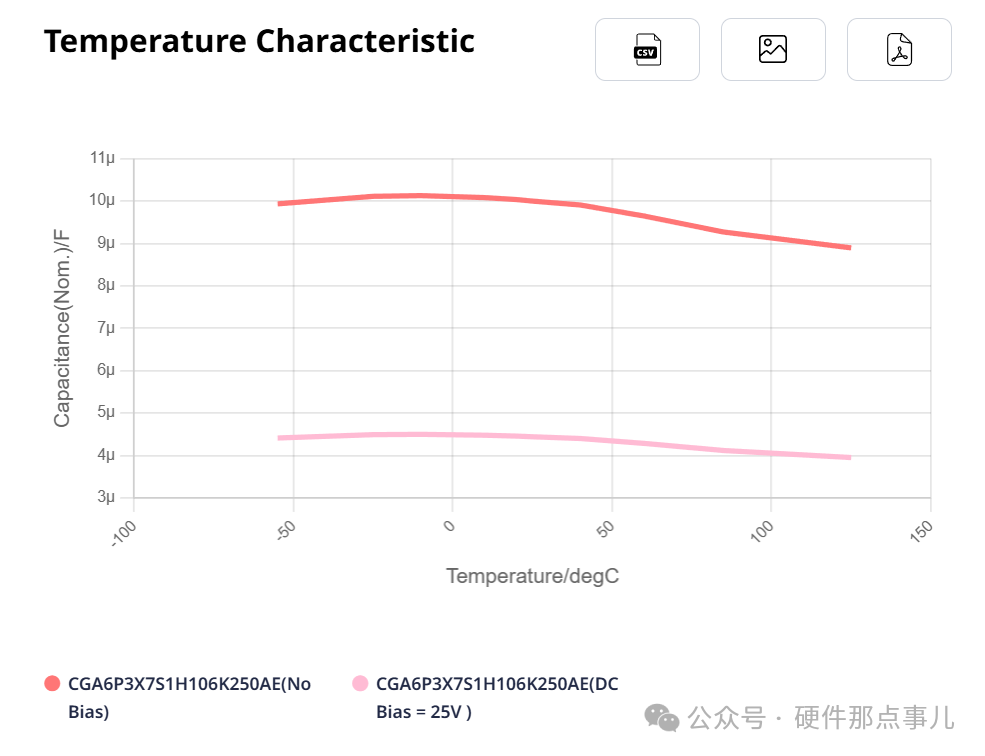Click the red No Bias legend dot
This screenshot has height=756, width=985.
coord(53,684)
